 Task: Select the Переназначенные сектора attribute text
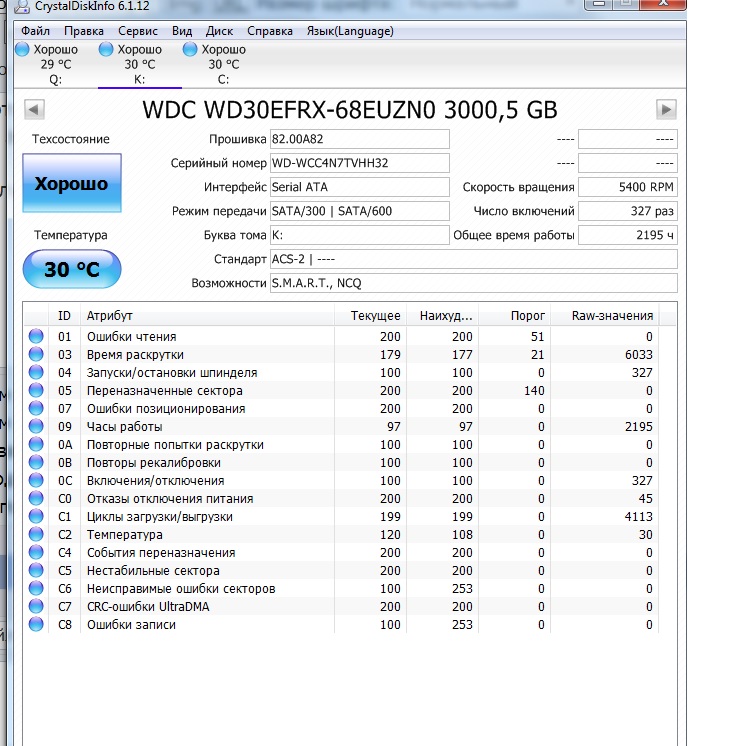click(x=165, y=391)
